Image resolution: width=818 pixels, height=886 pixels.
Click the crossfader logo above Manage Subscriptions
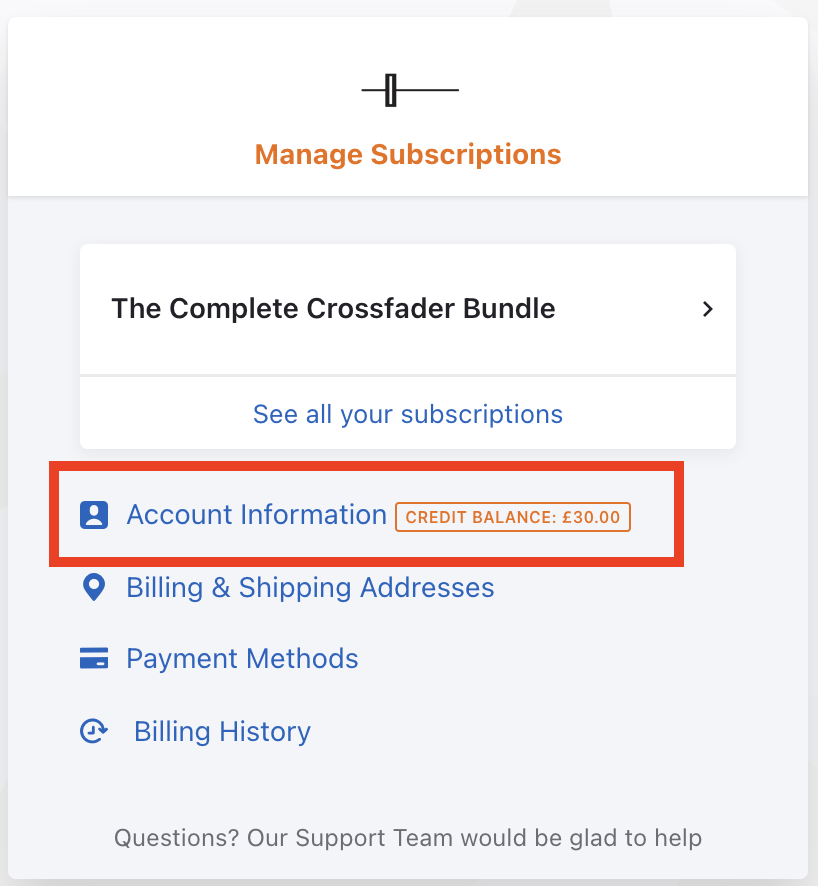(x=408, y=89)
